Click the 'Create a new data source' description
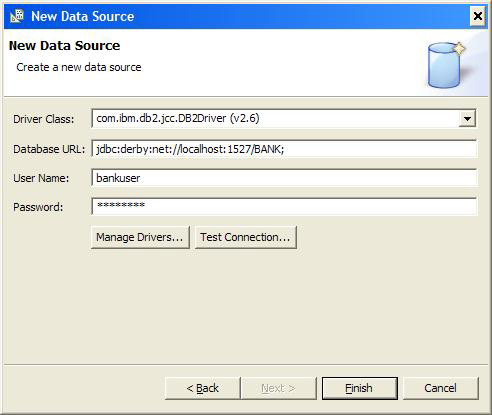This screenshot has width=492, height=415. [79, 67]
